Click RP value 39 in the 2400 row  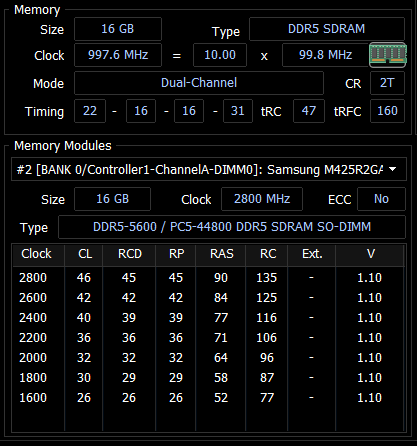click(176, 318)
